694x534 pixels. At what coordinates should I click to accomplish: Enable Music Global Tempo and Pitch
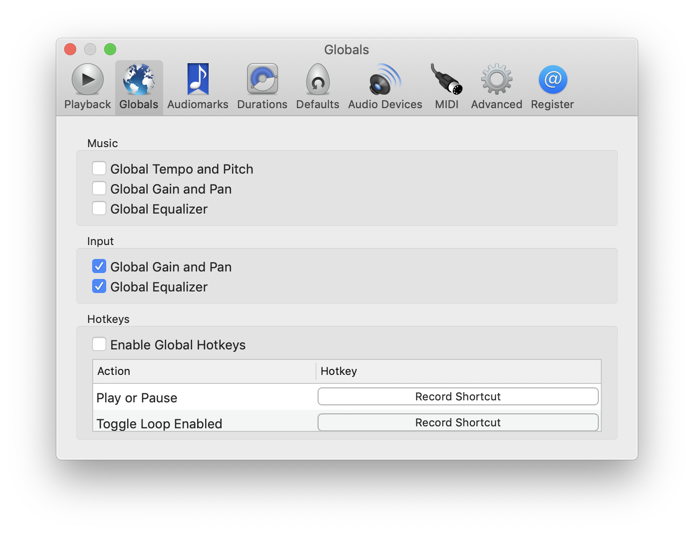click(99, 169)
